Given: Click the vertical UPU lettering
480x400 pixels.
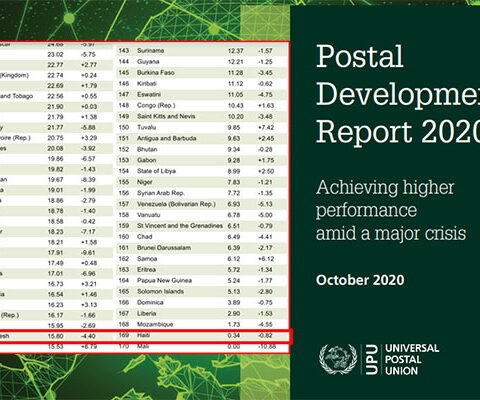Looking at the screenshot, I should click(x=372, y=360).
